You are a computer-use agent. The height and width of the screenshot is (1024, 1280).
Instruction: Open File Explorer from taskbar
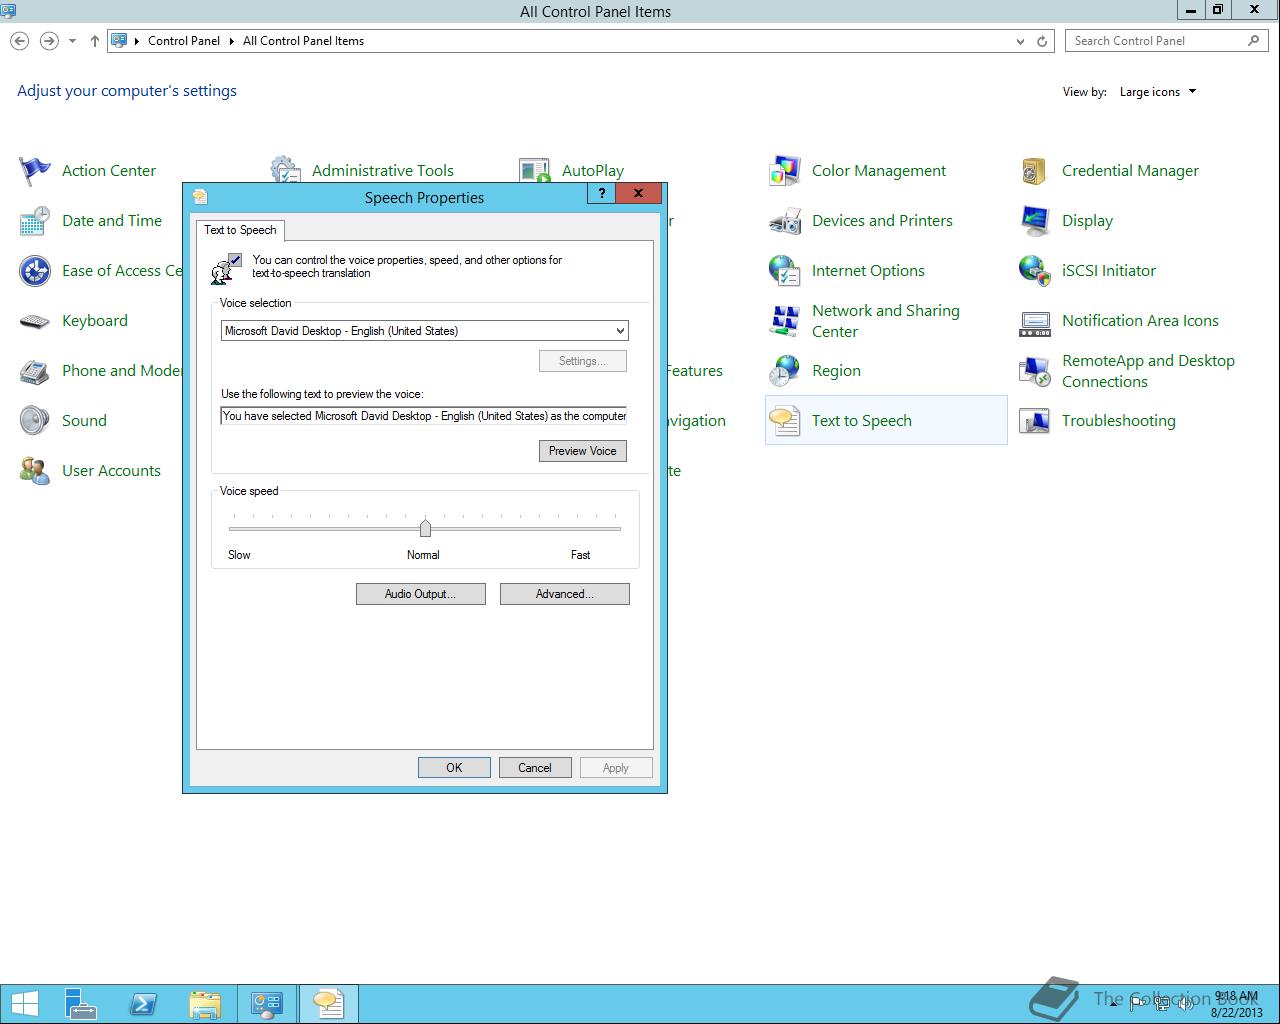click(x=205, y=1004)
